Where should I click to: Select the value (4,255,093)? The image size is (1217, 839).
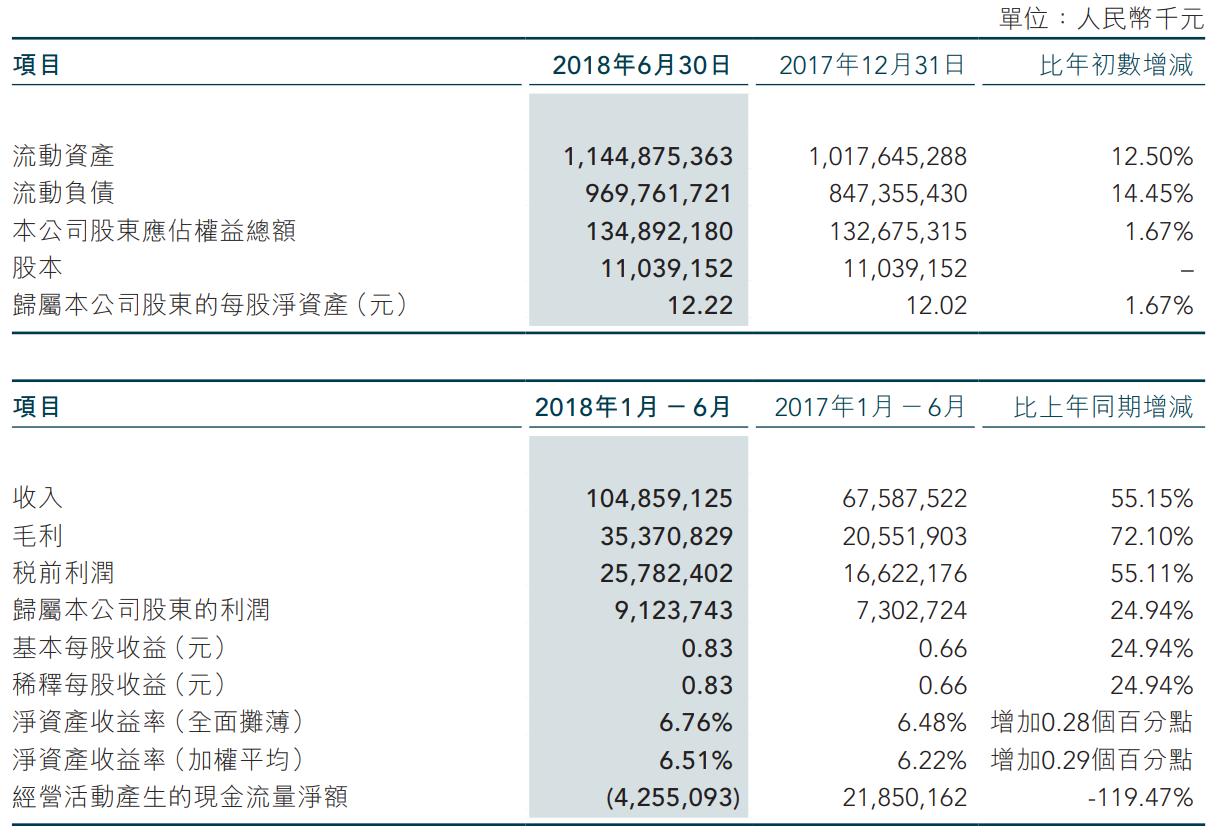pyautogui.click(x=673, y=798)
